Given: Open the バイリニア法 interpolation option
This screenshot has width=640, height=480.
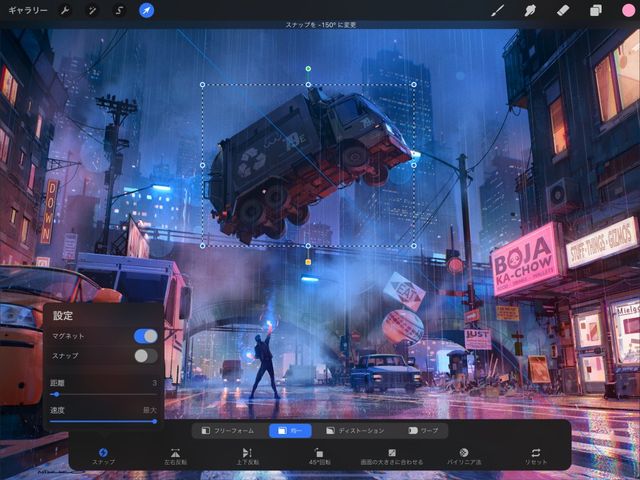Looking at the screenshot, I should [464, 456].
